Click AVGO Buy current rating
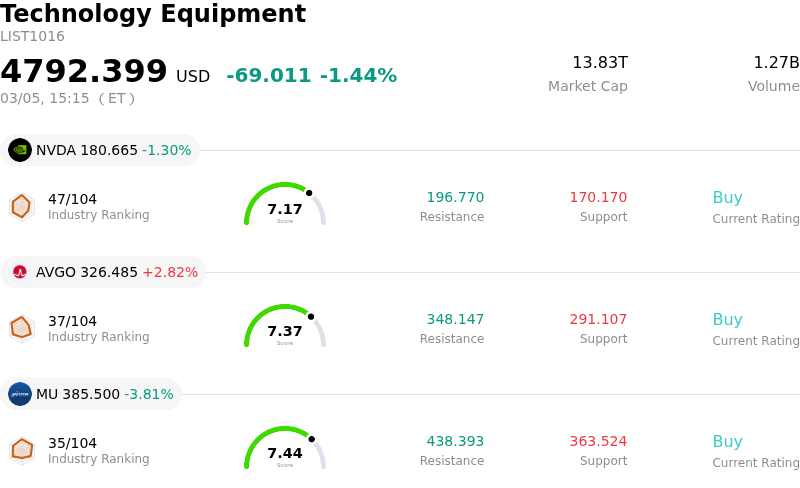The width and height of the screenshot is (800, 488). click(727, 320)
